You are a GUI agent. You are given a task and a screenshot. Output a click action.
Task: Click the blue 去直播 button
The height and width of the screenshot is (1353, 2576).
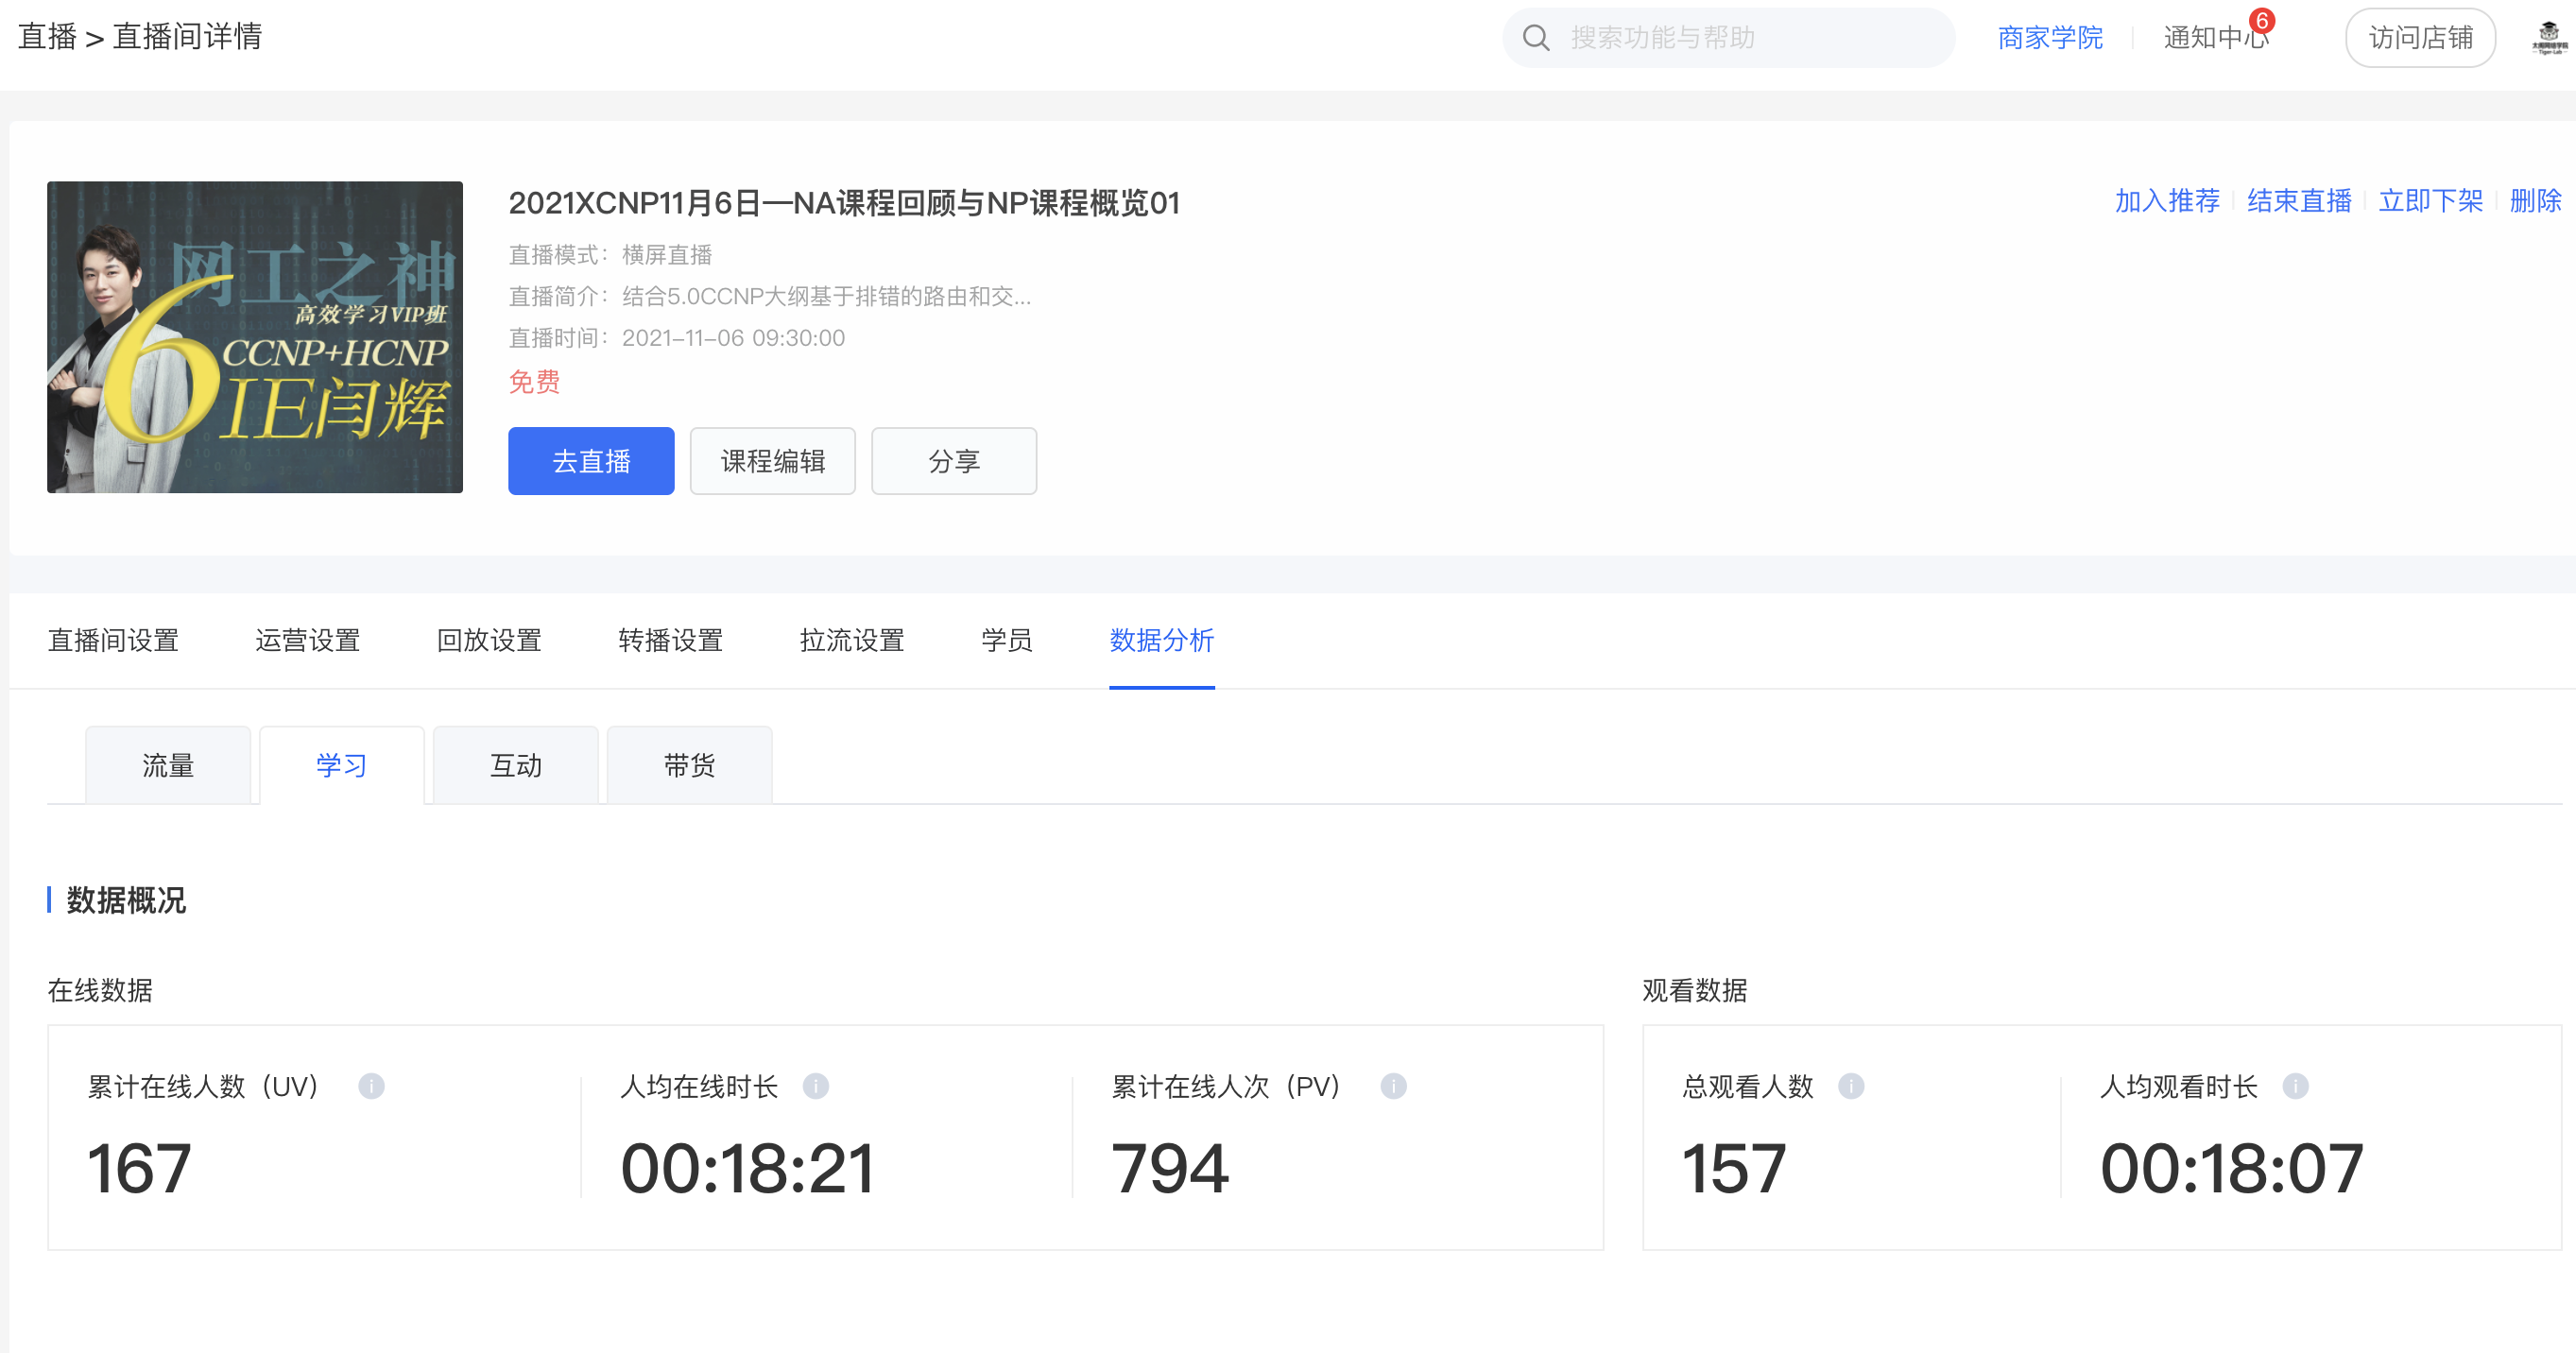click(x=591, y=461)
